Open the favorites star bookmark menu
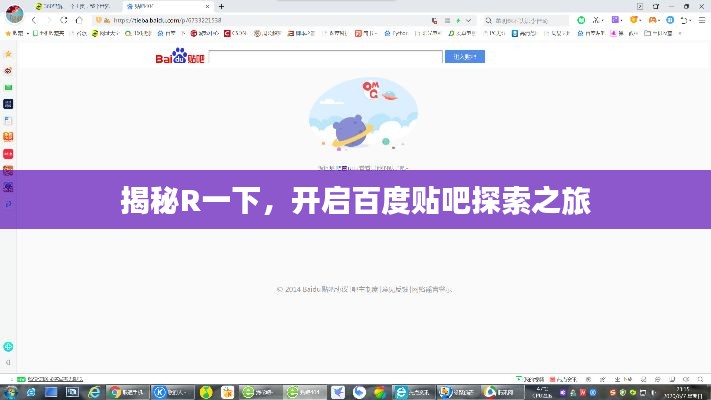The height and width of the screenshot is (400, 711). point(15,33)
